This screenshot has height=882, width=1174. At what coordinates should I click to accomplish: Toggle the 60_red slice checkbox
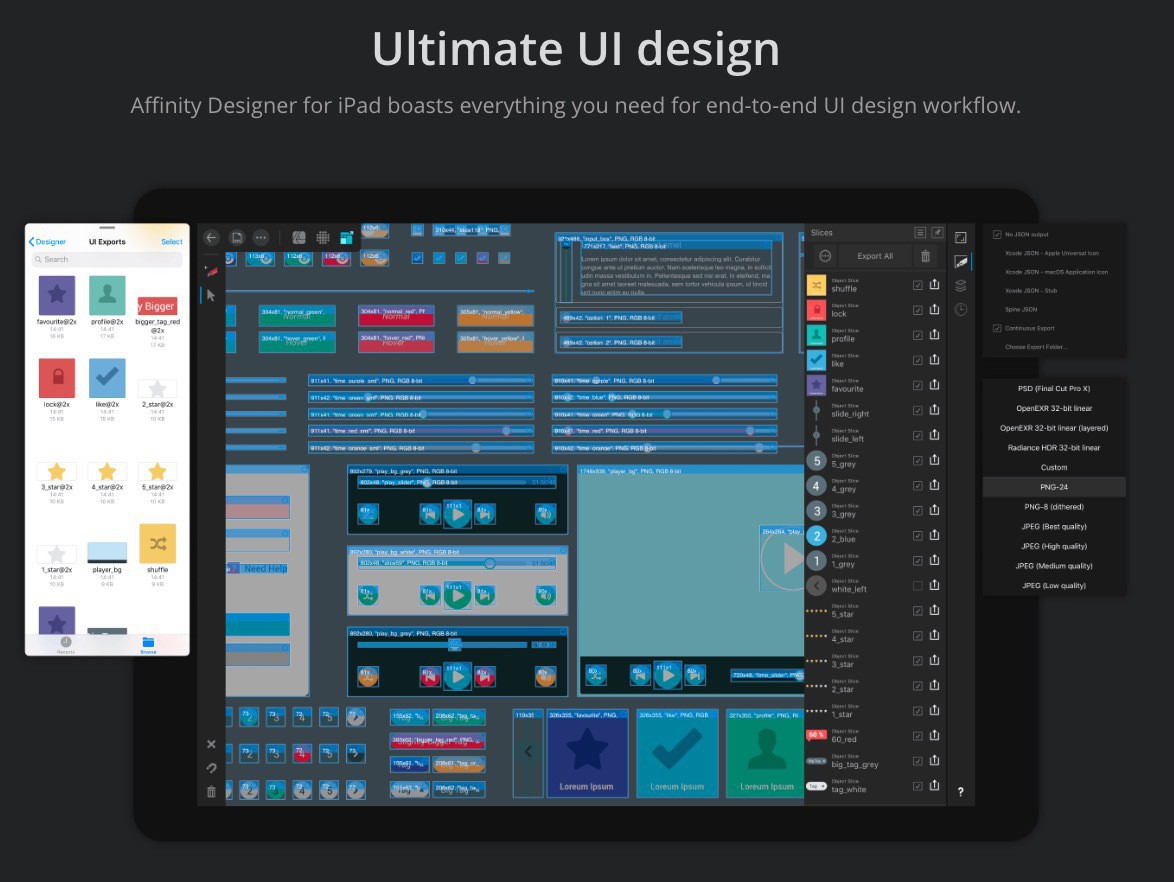point(918,736)
